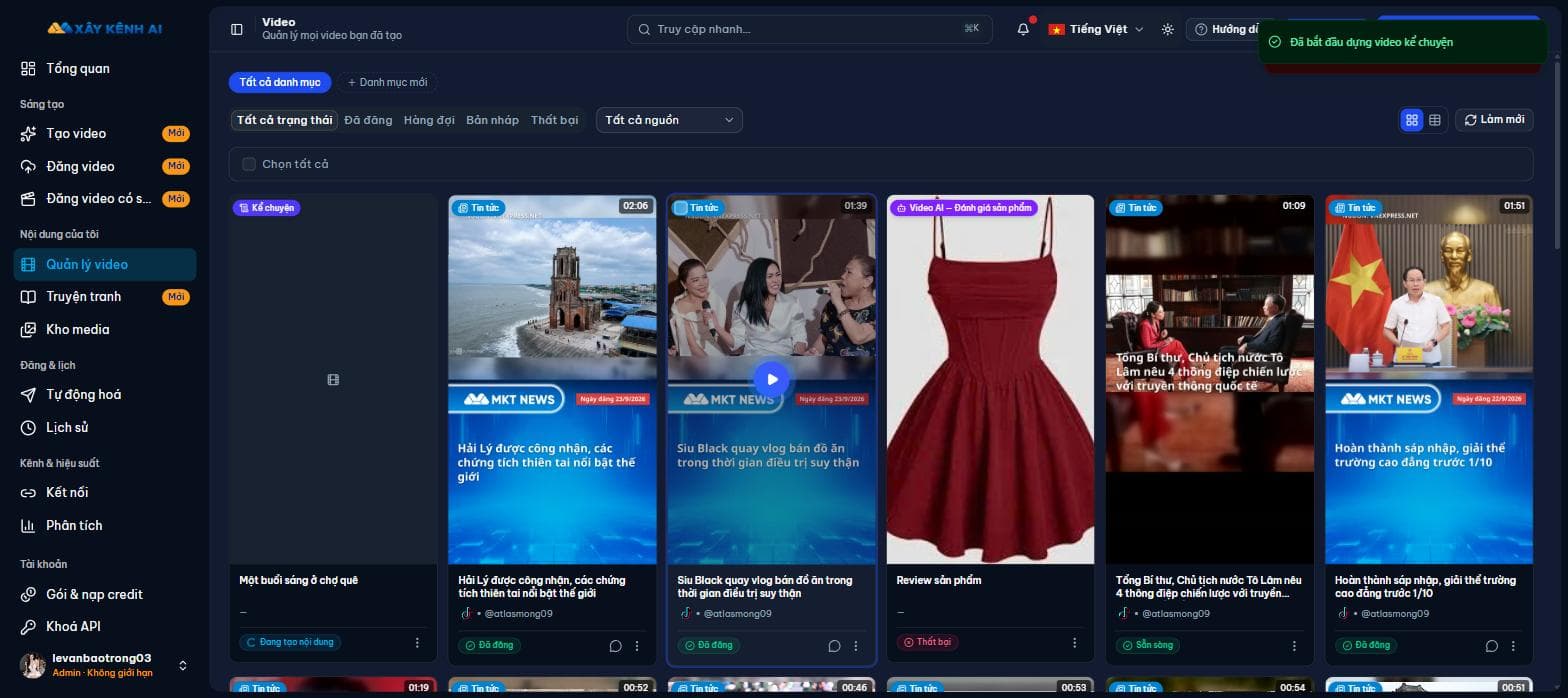Filter by Bản nháp status

pyautogui.click(x=492, y=120)
